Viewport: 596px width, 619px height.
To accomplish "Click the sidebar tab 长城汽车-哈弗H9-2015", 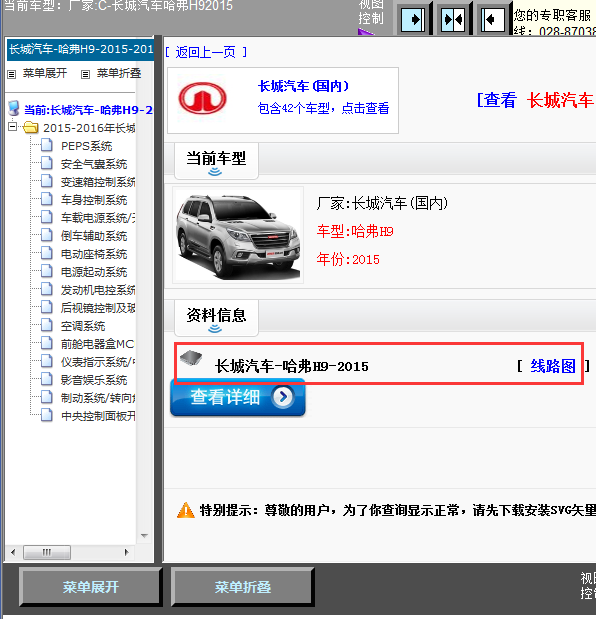I will 81,49.
